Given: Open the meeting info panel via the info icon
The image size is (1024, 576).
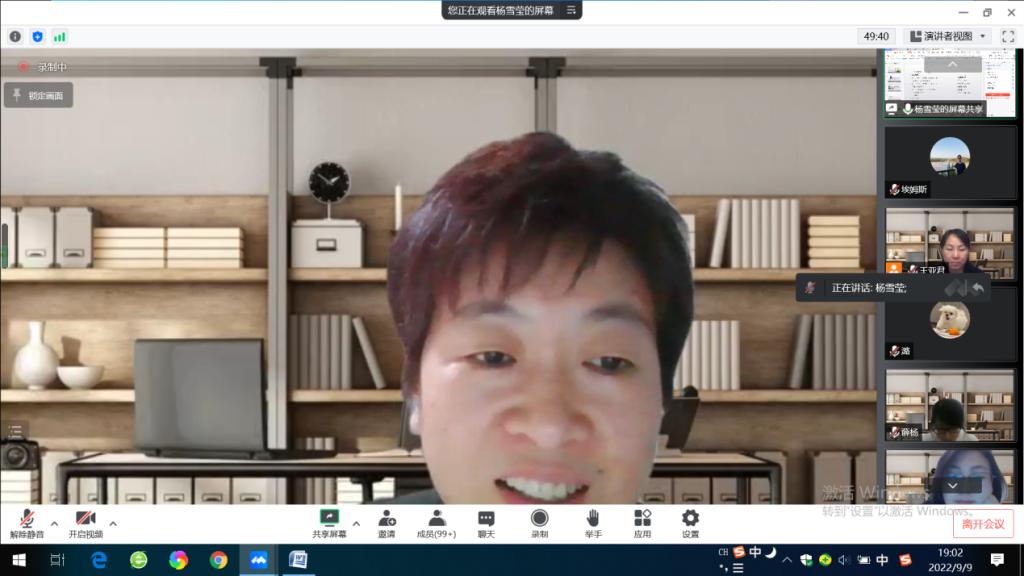Looking at the screenshot, I should tap(15, 35).
